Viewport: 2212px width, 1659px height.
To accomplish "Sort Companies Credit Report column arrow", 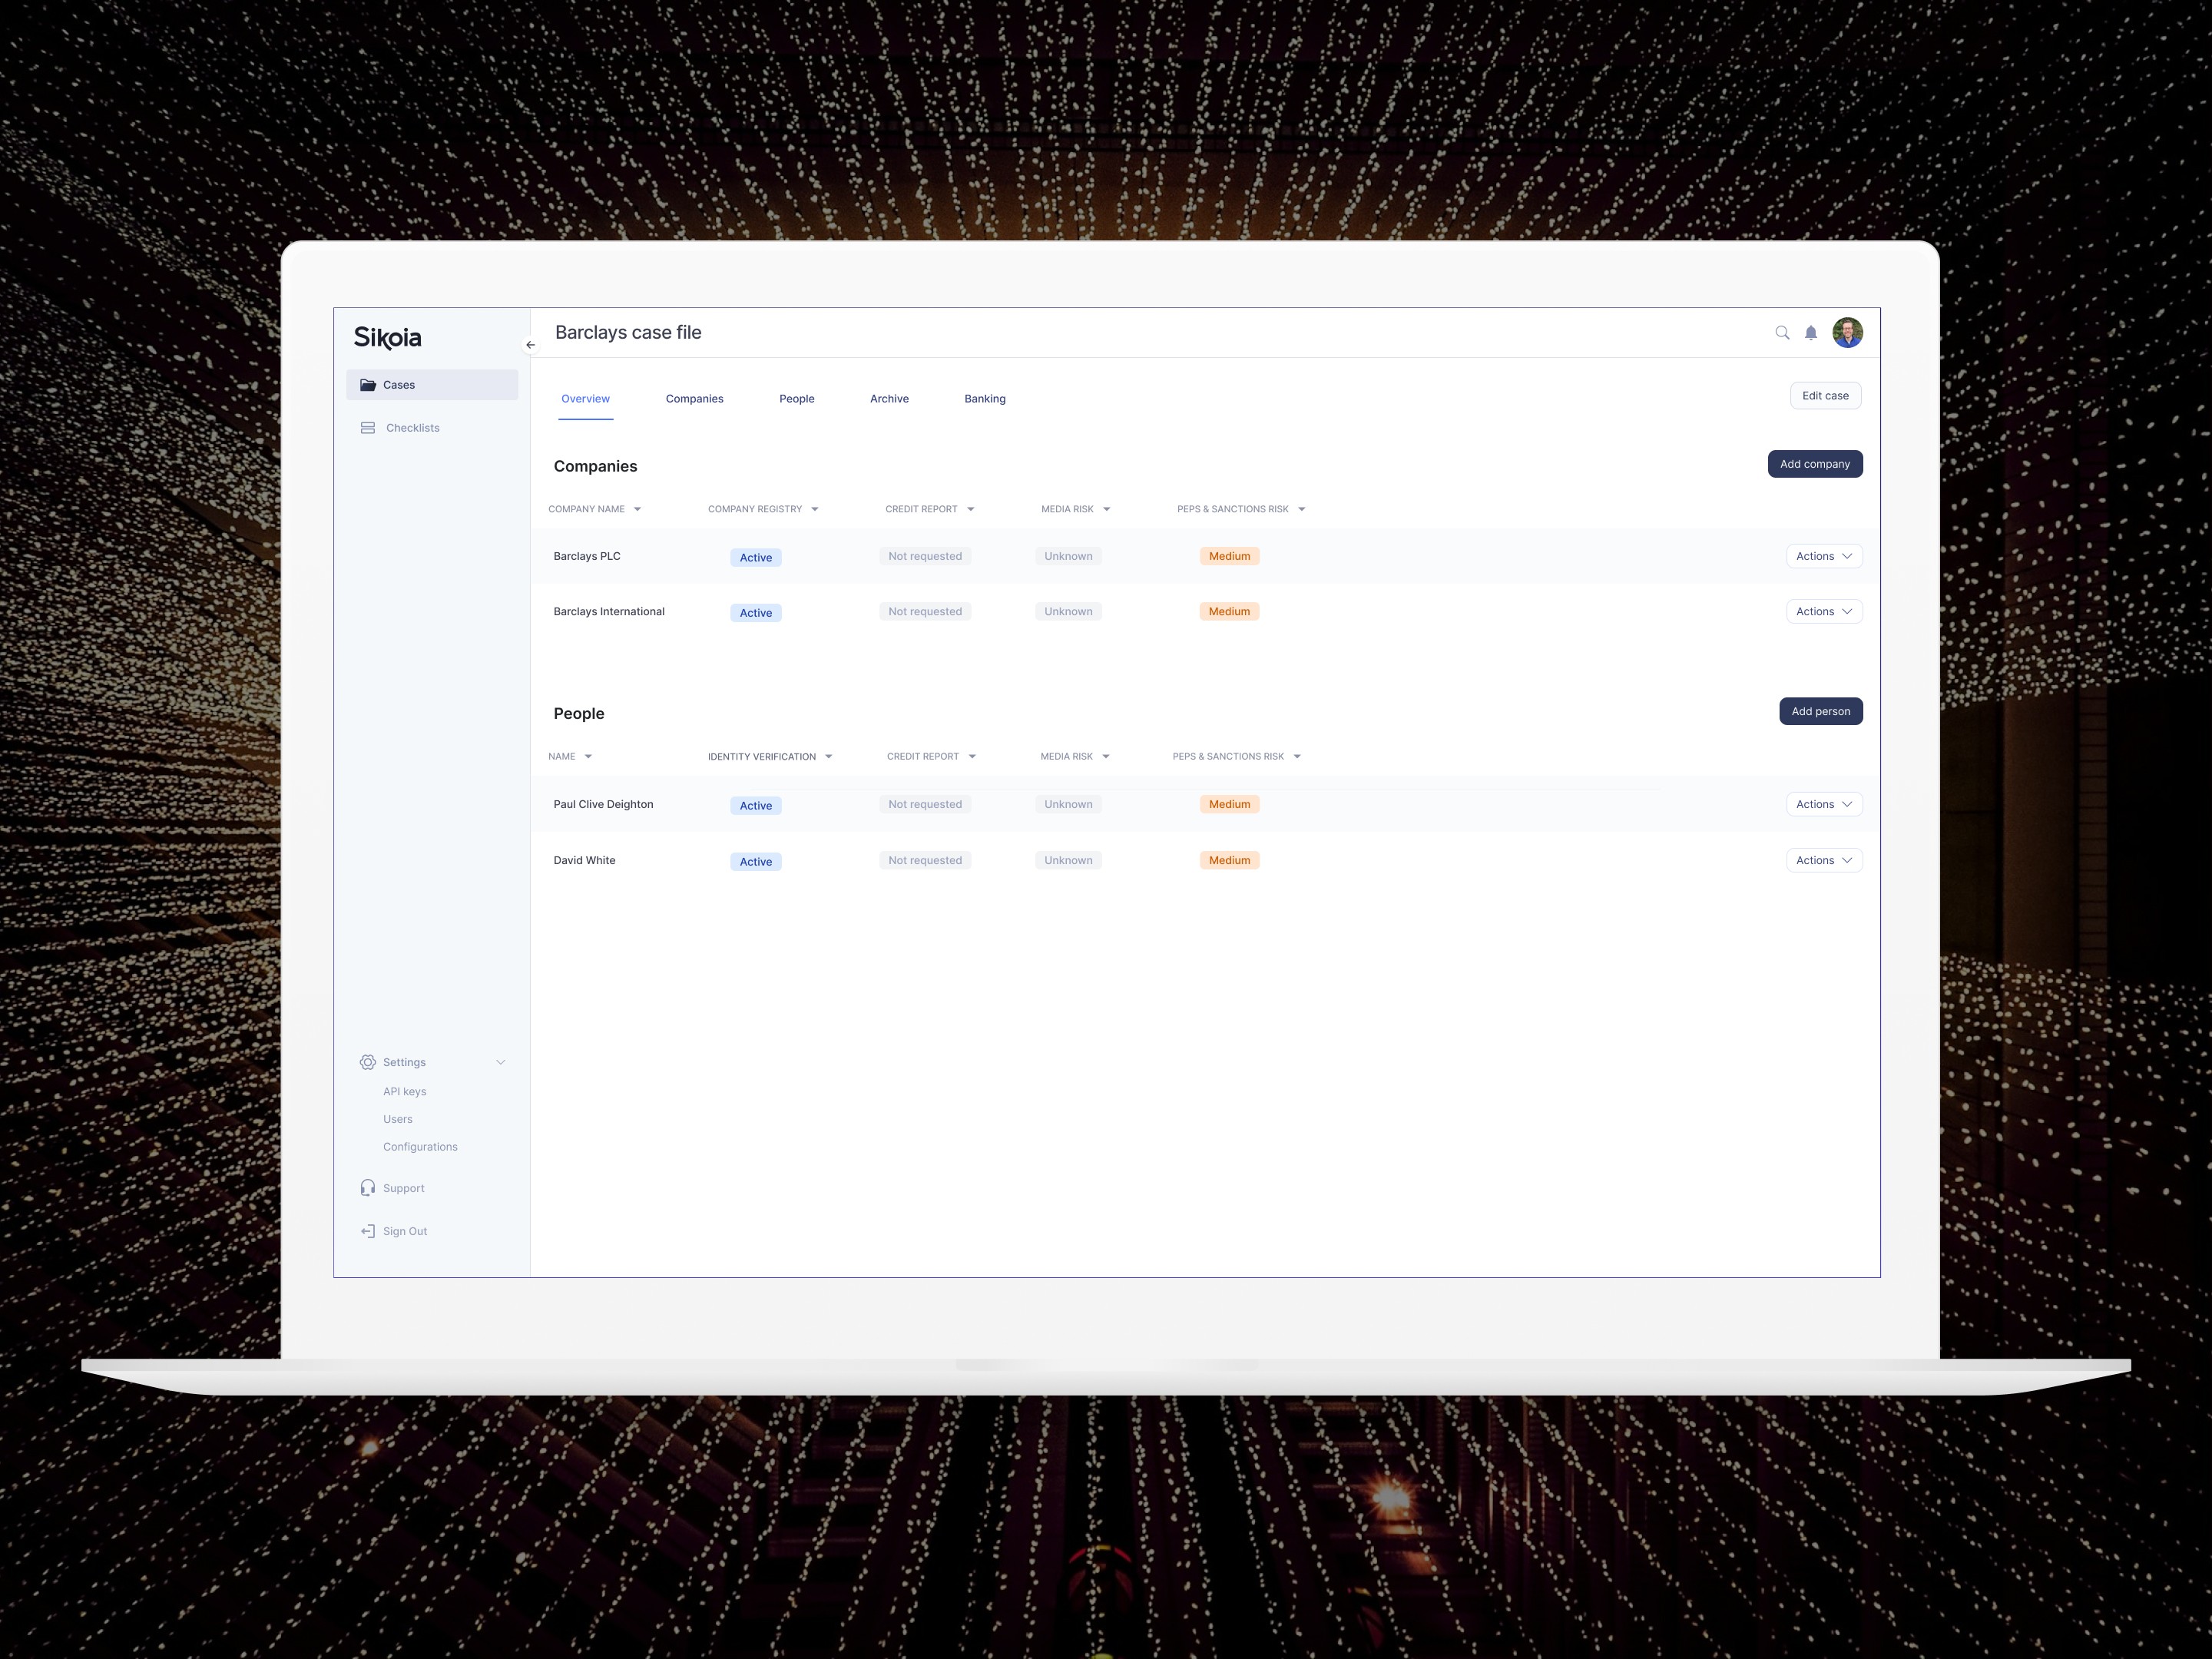I will click(970, 510).
